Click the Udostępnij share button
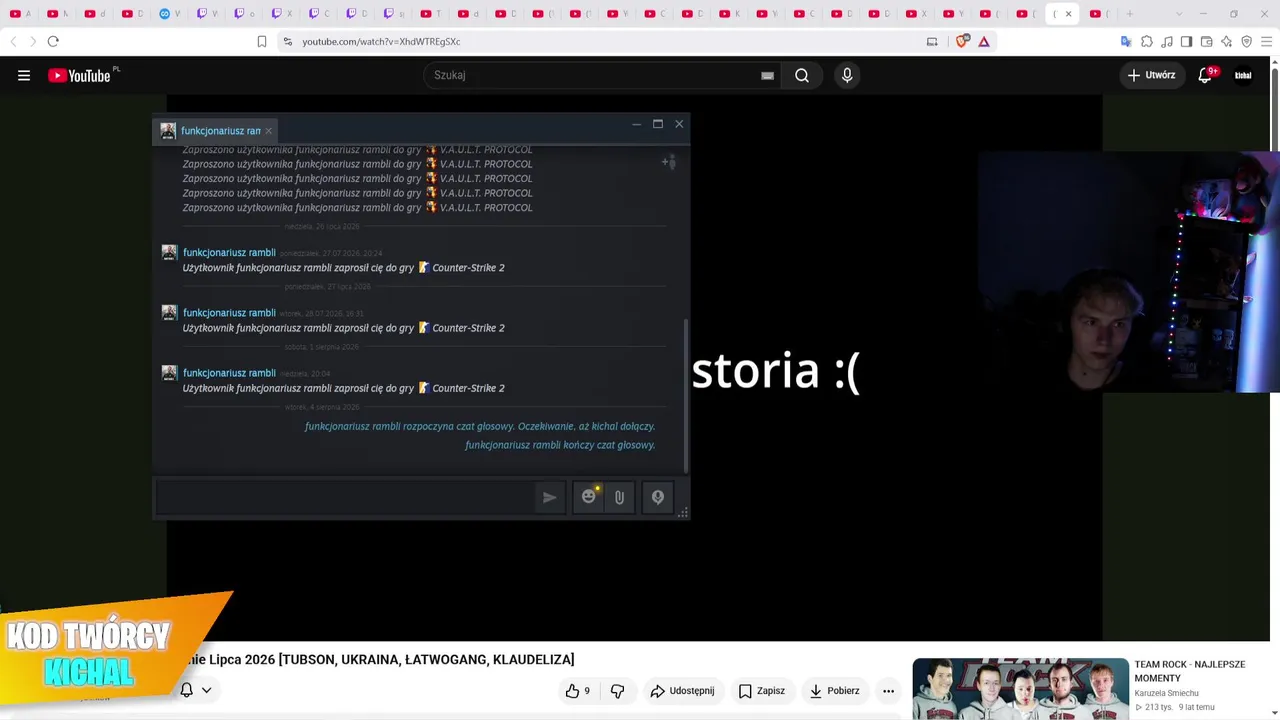 tap(682, 691)
